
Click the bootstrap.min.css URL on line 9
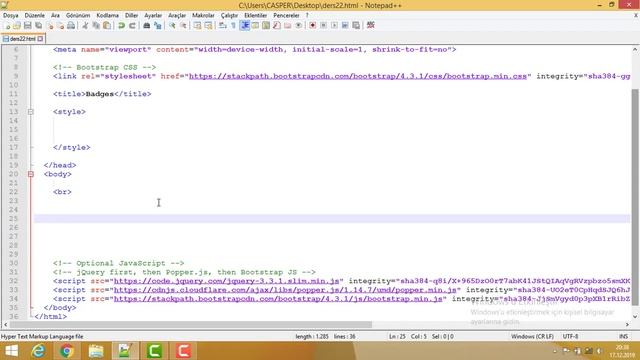[358, 76]
